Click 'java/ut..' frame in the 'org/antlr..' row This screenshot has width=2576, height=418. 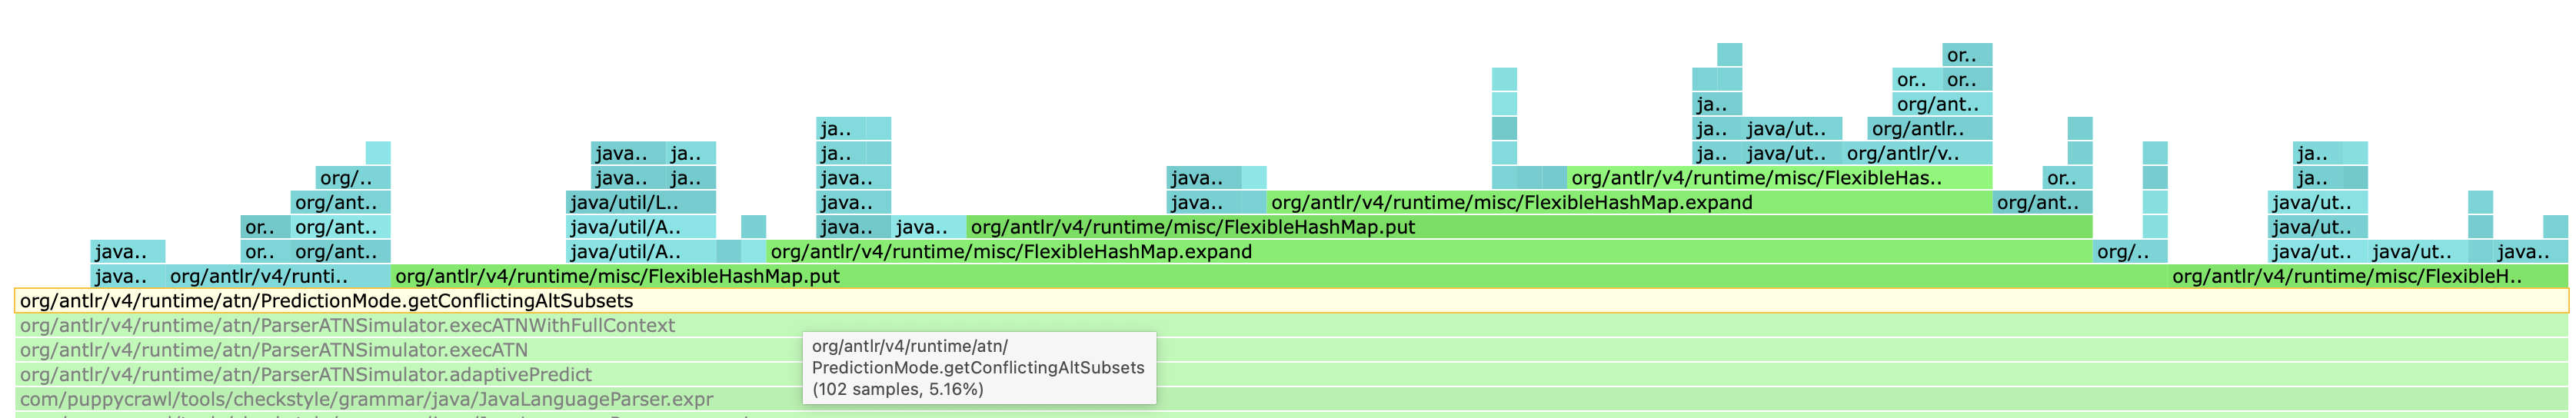pos(1791,129)
